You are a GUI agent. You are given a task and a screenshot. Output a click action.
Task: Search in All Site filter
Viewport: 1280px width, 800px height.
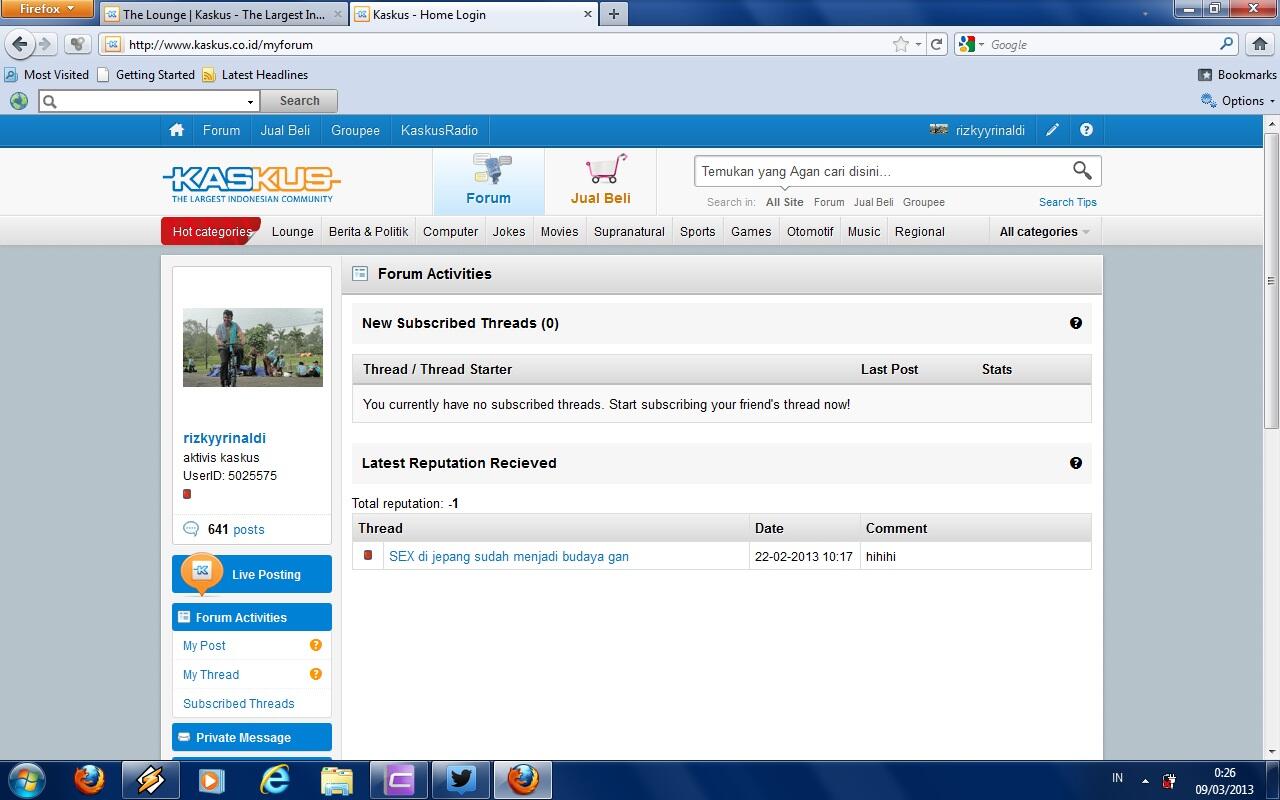[784, 202]
